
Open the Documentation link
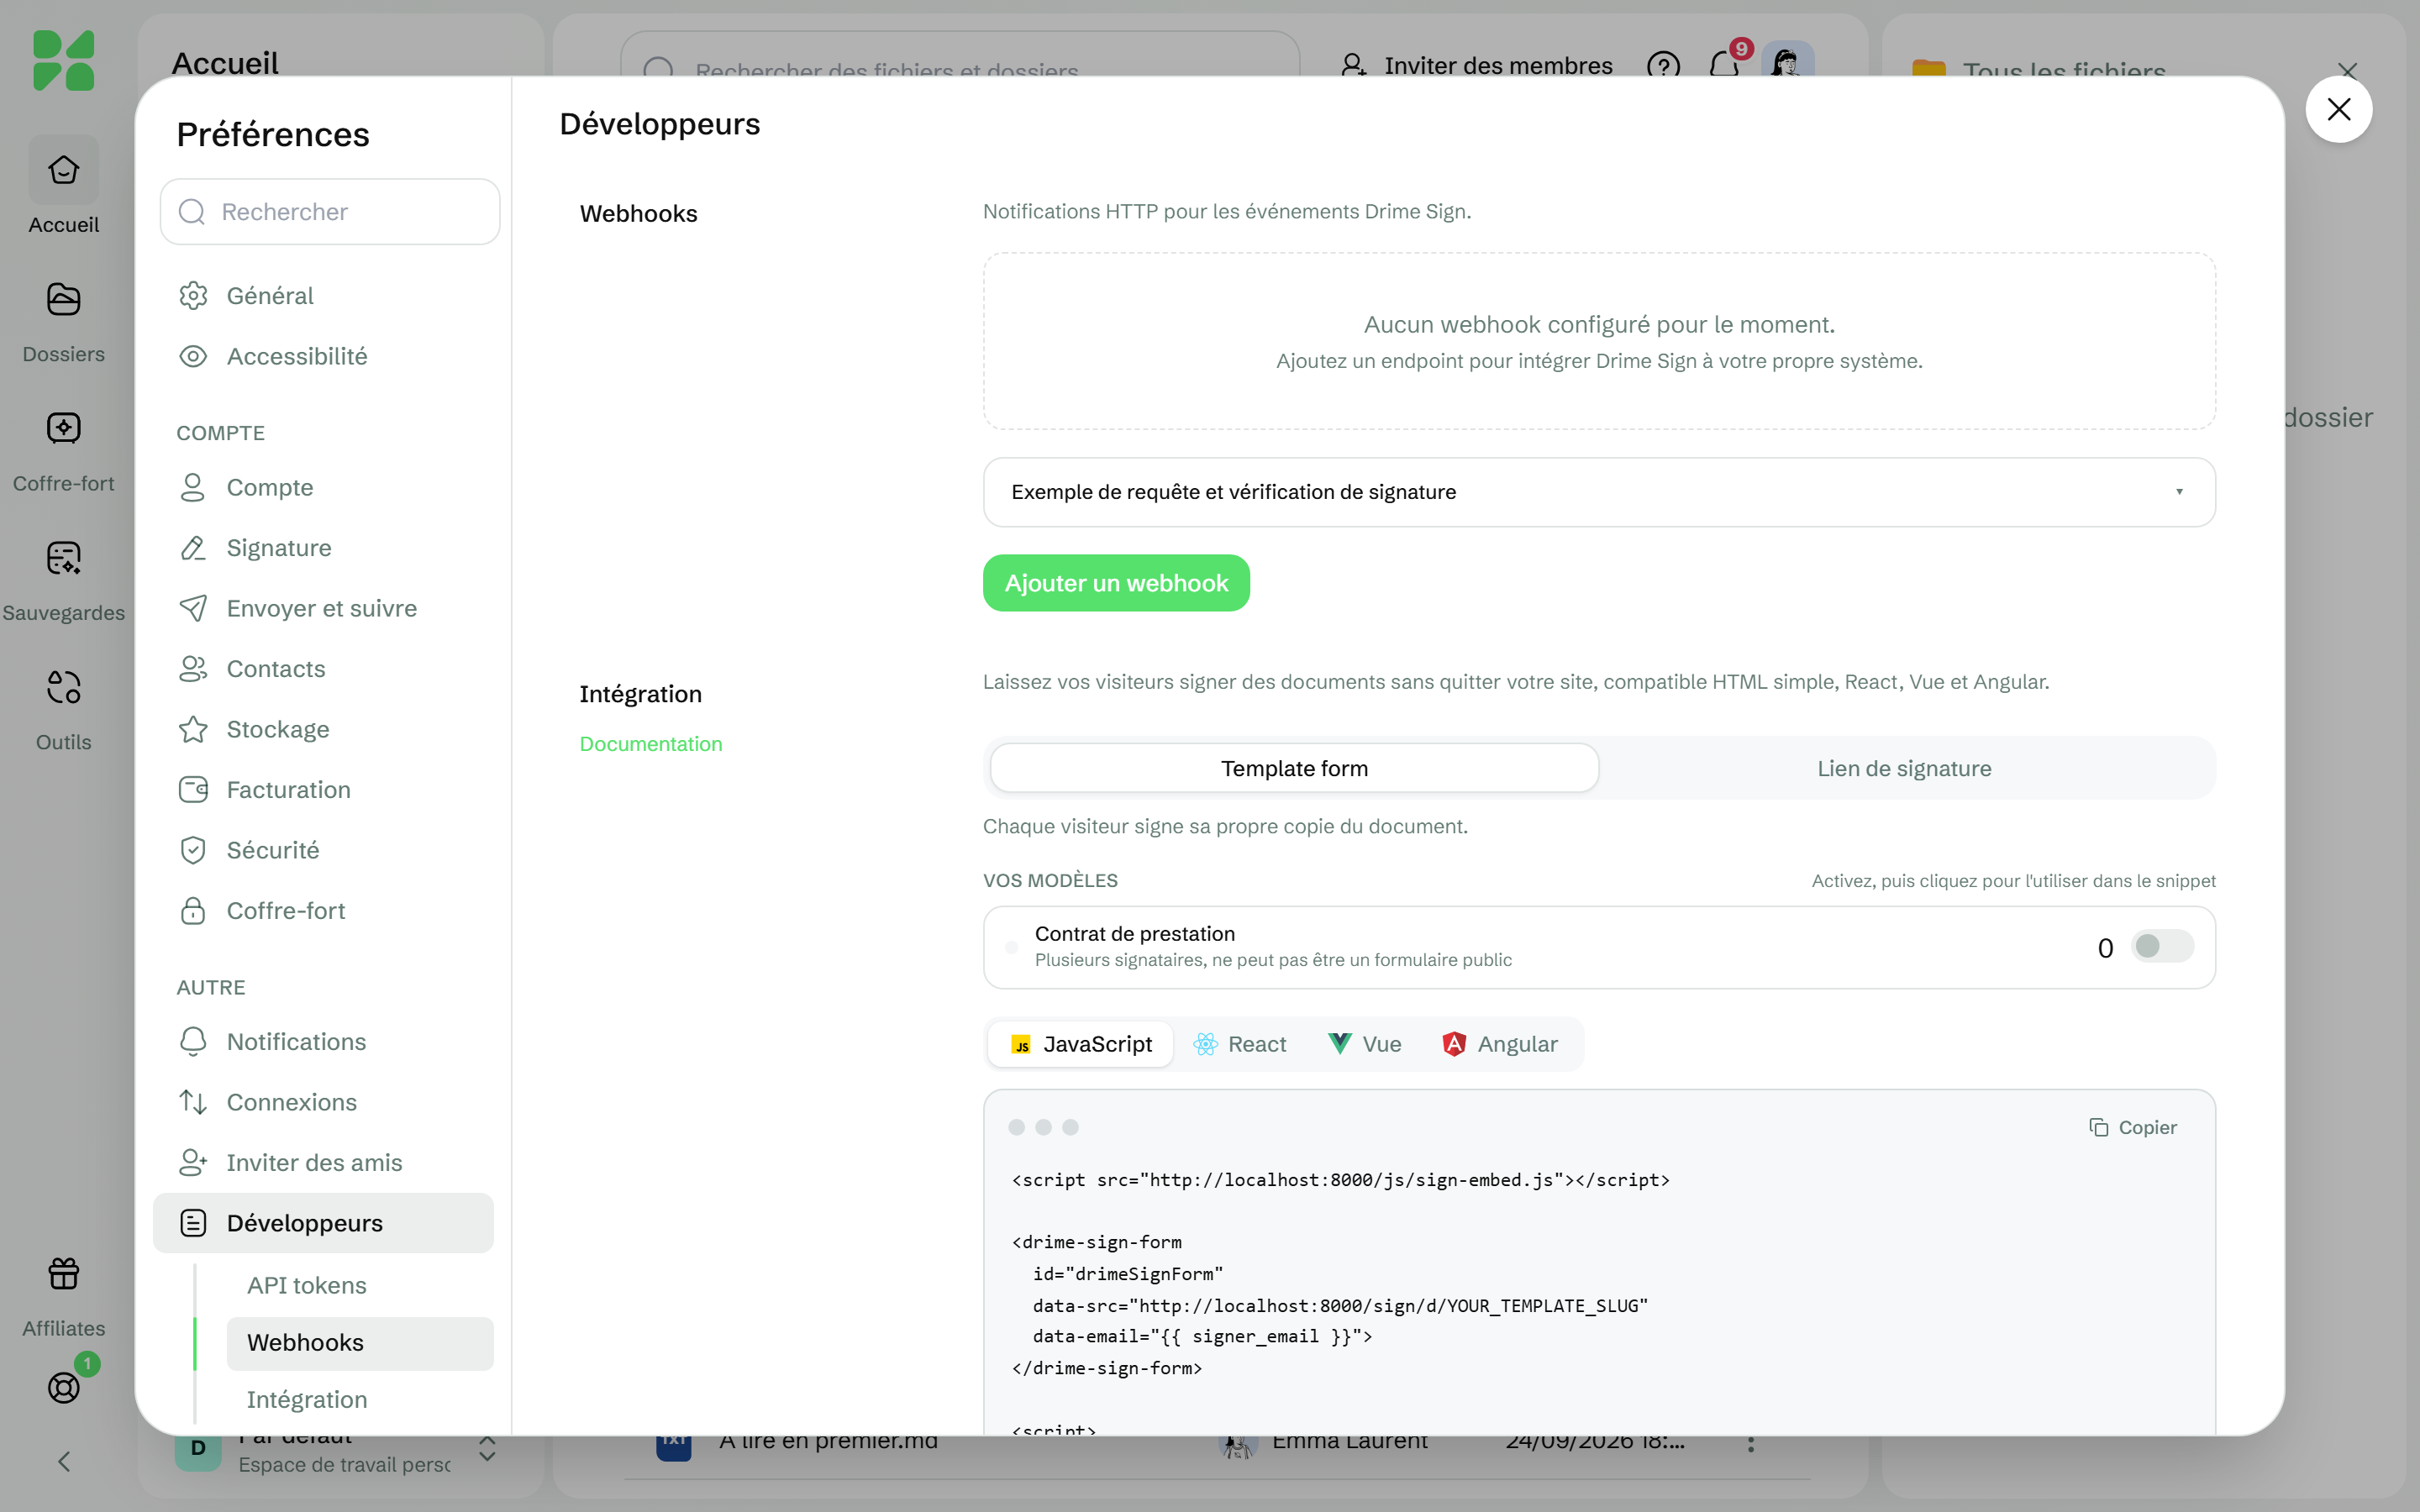coord(650,744)
